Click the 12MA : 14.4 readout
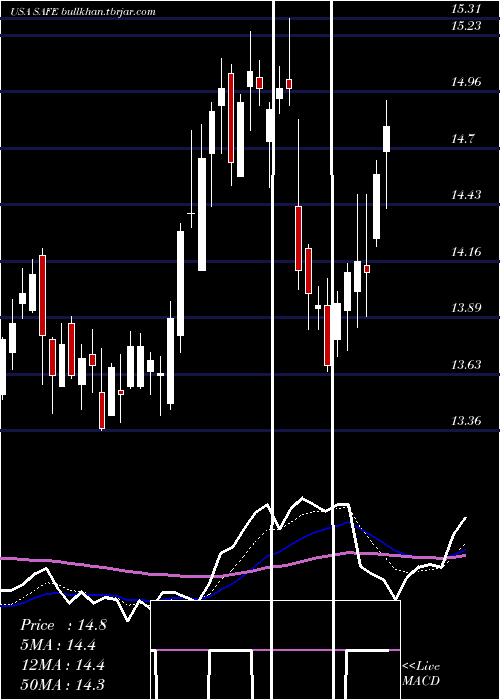500x700 pixels. [63, 665]
